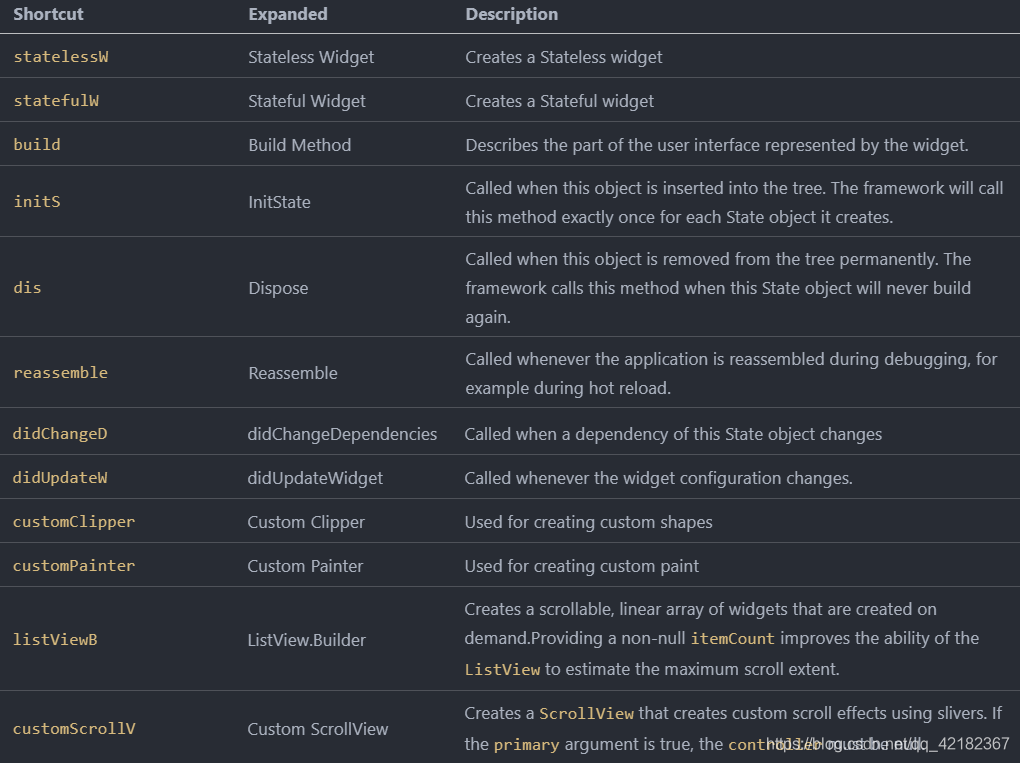Select the statefulW shortcut code

(56, 101)
